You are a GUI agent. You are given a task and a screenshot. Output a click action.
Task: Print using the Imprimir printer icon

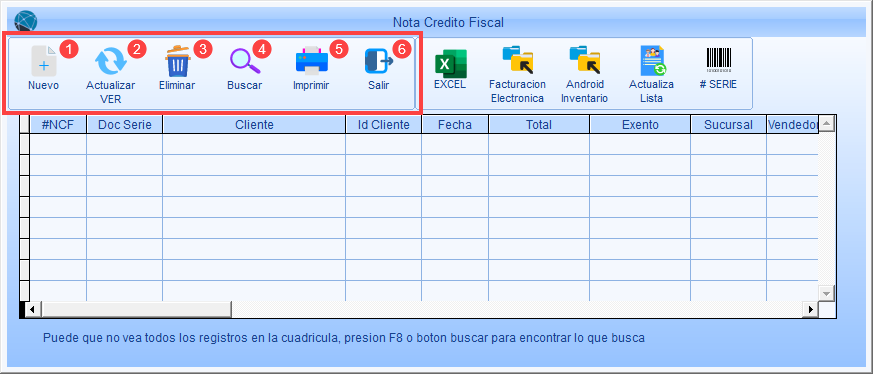[311, 61]
